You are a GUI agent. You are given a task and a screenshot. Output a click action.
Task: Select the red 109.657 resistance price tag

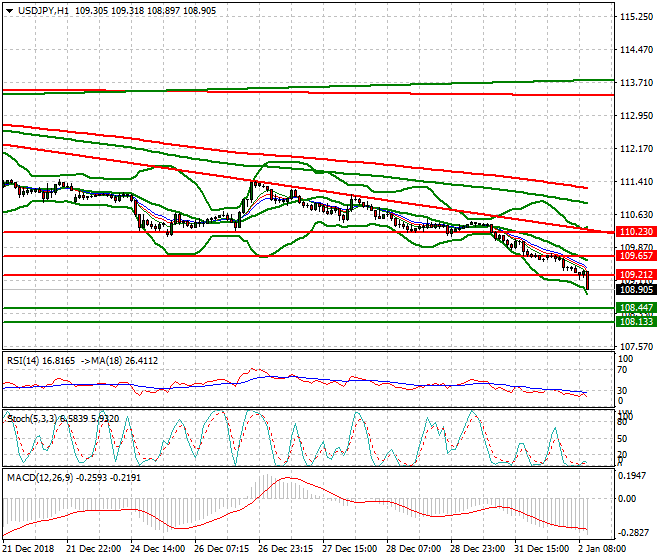pos(636,257)
